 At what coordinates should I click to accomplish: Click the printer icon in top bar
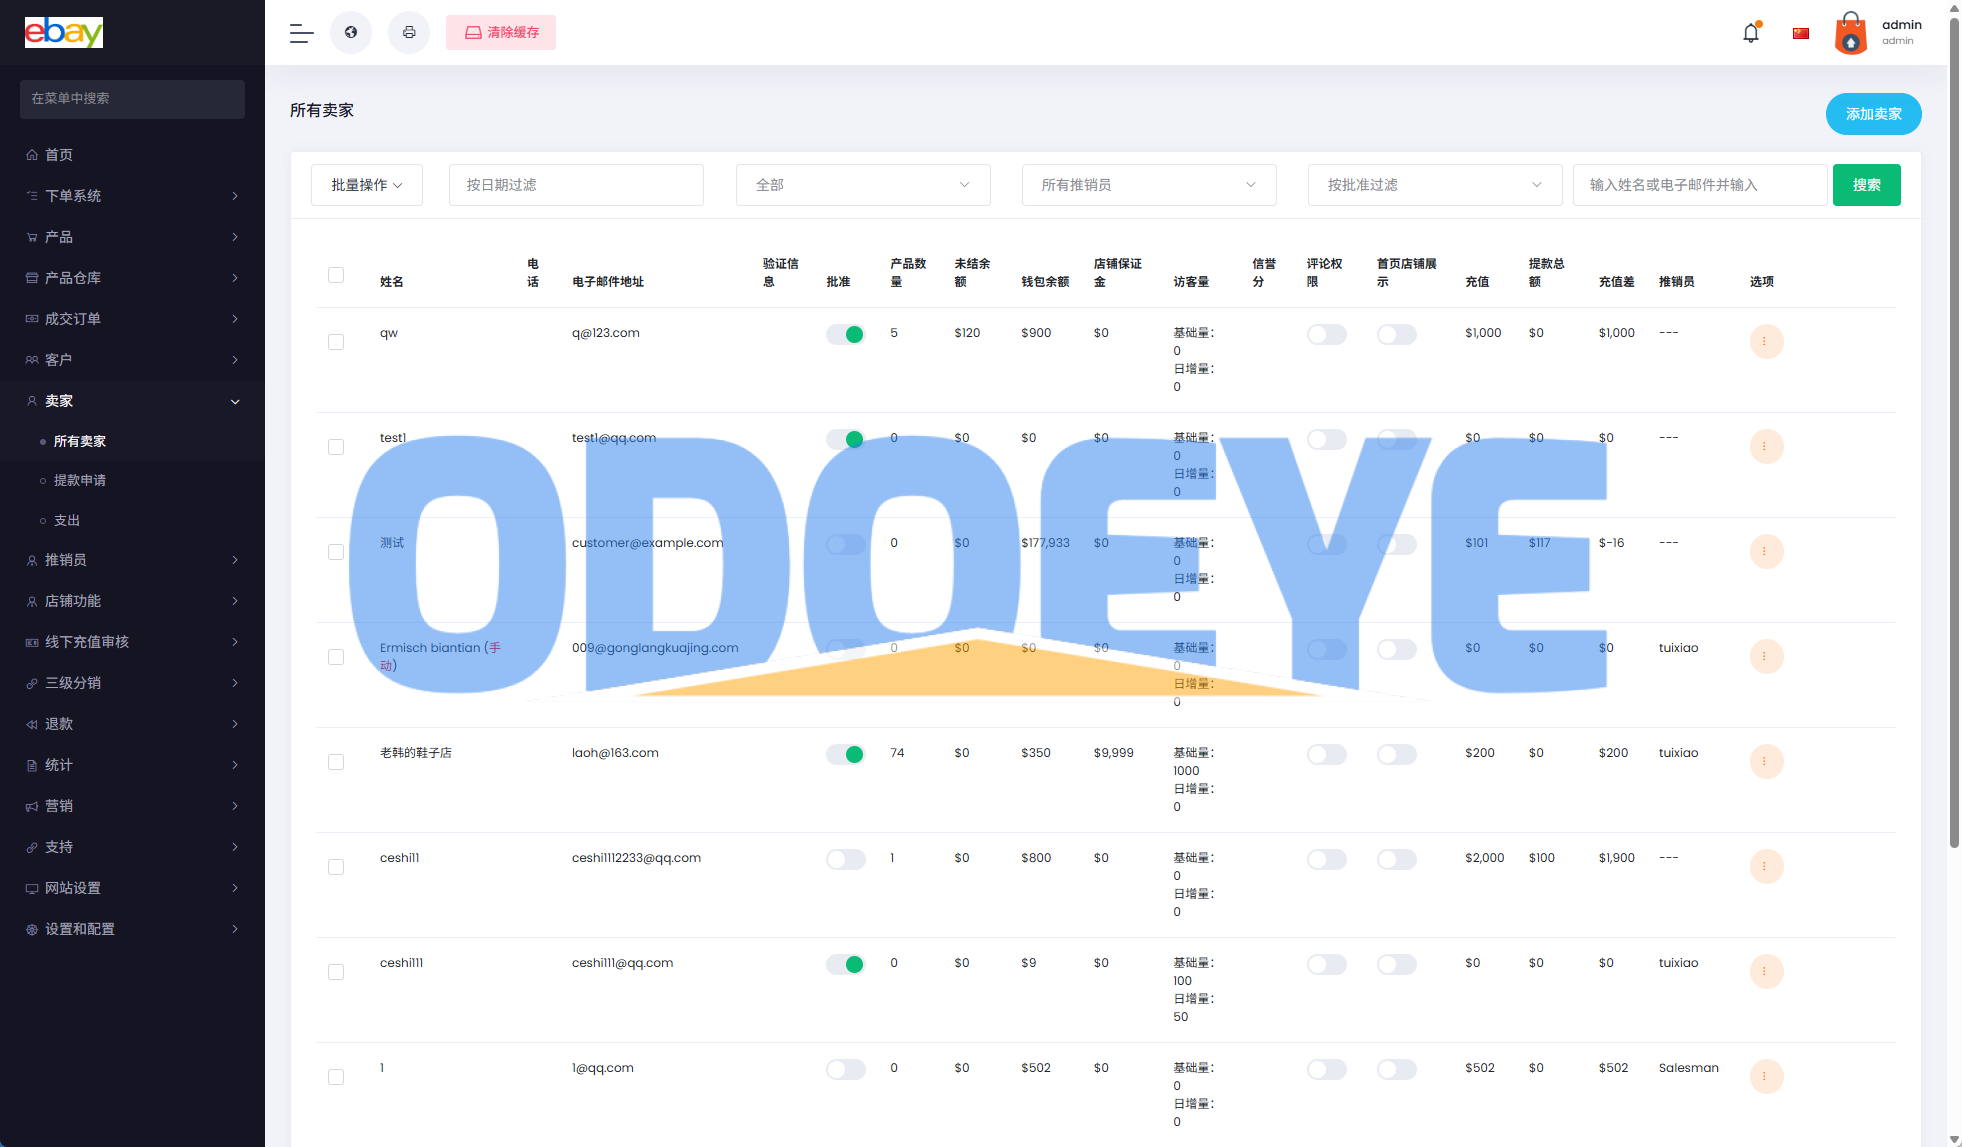(409, 33)
